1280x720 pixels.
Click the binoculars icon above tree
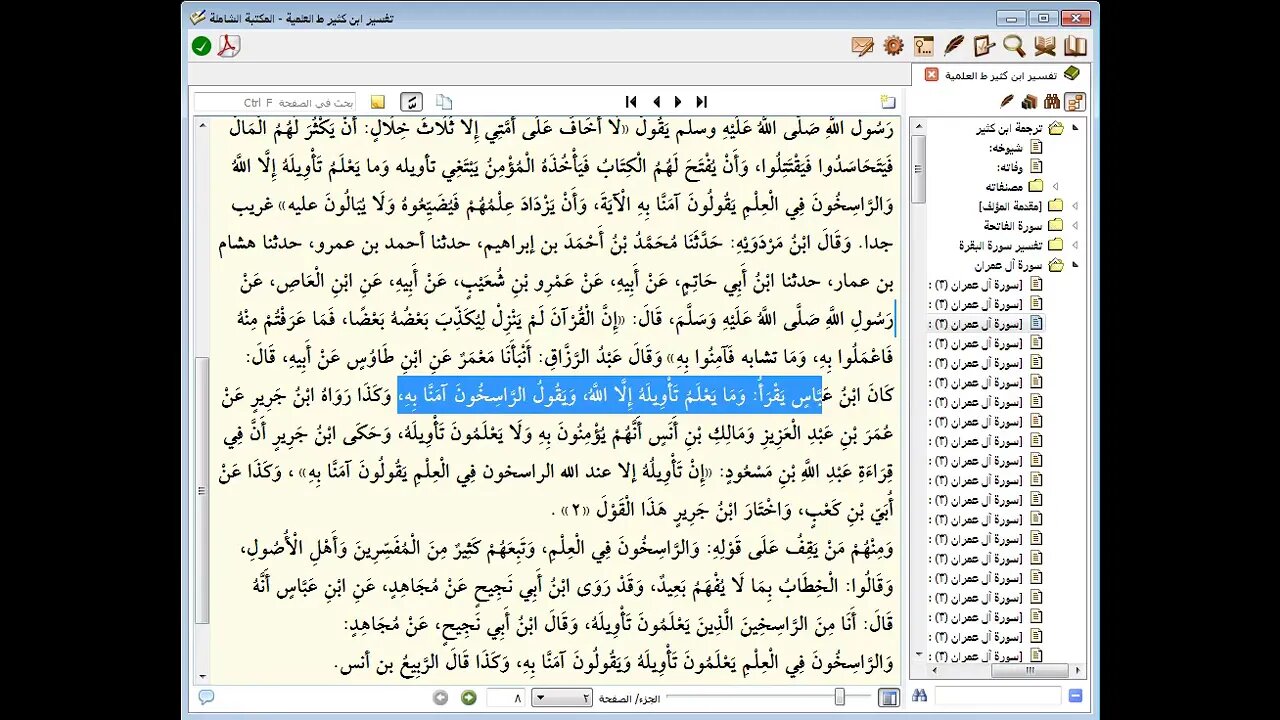(1052, 102)
